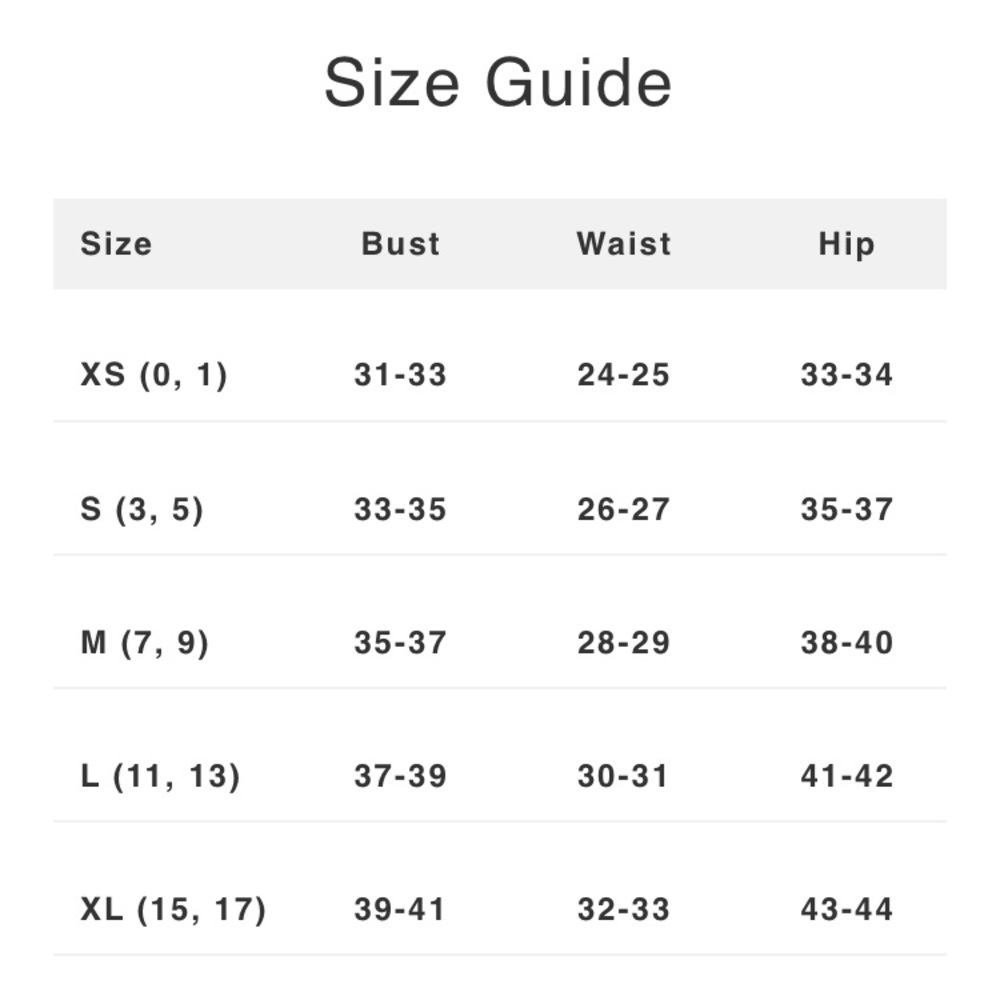Select the 41-42 hip value

coord(846,776)
